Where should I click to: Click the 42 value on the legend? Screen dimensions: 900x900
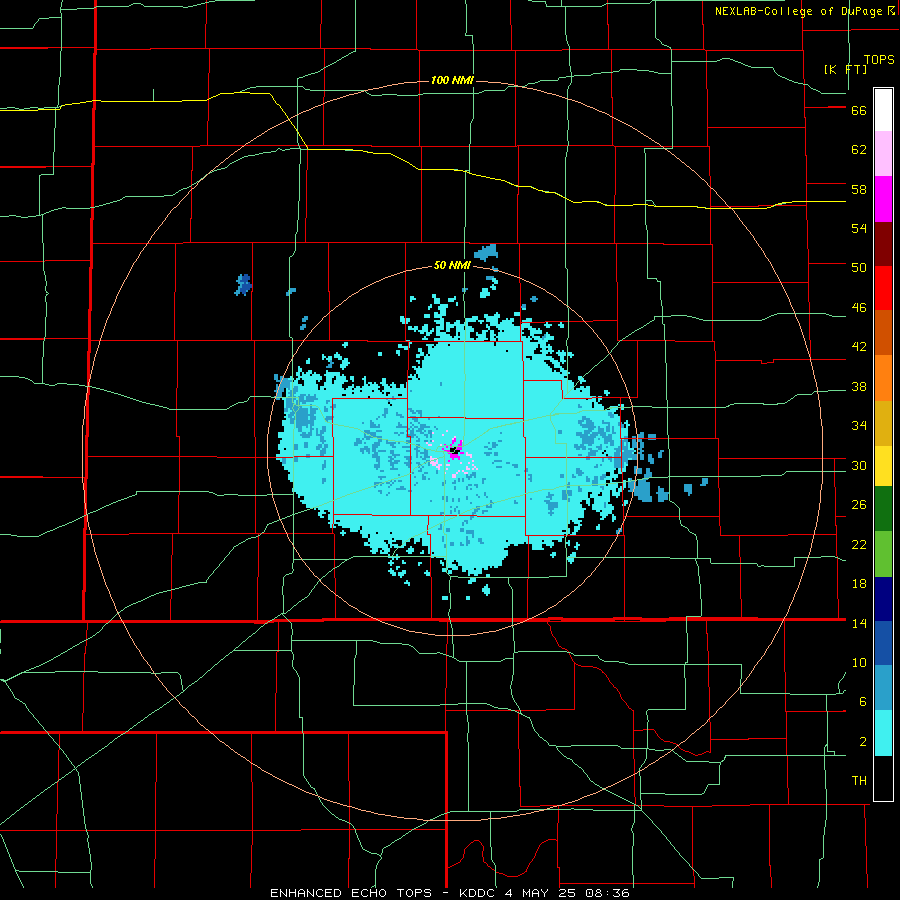click(859, 347)
